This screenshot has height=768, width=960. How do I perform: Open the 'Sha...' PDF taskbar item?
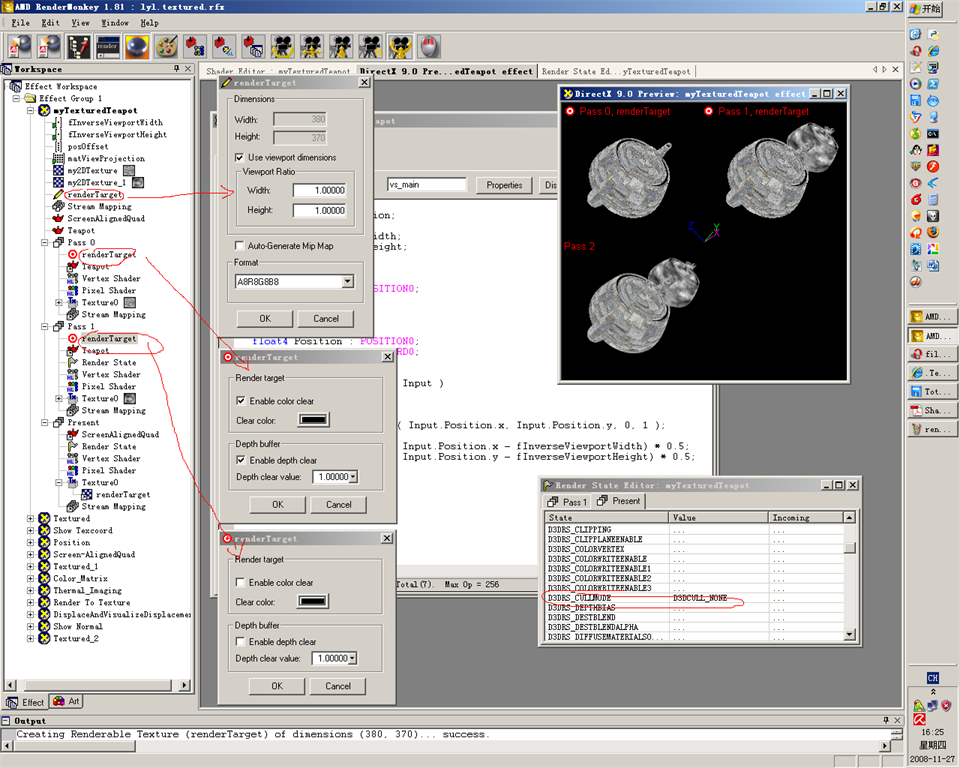click(x=931, y=410)
